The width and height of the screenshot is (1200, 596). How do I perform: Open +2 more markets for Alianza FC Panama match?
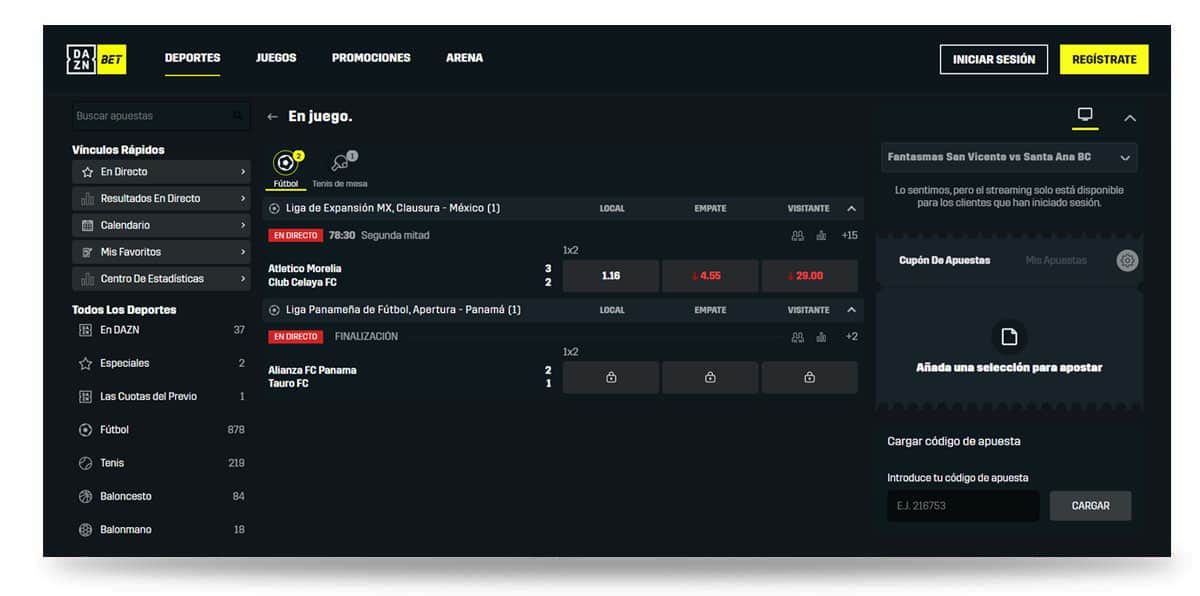tap(851, 337)
